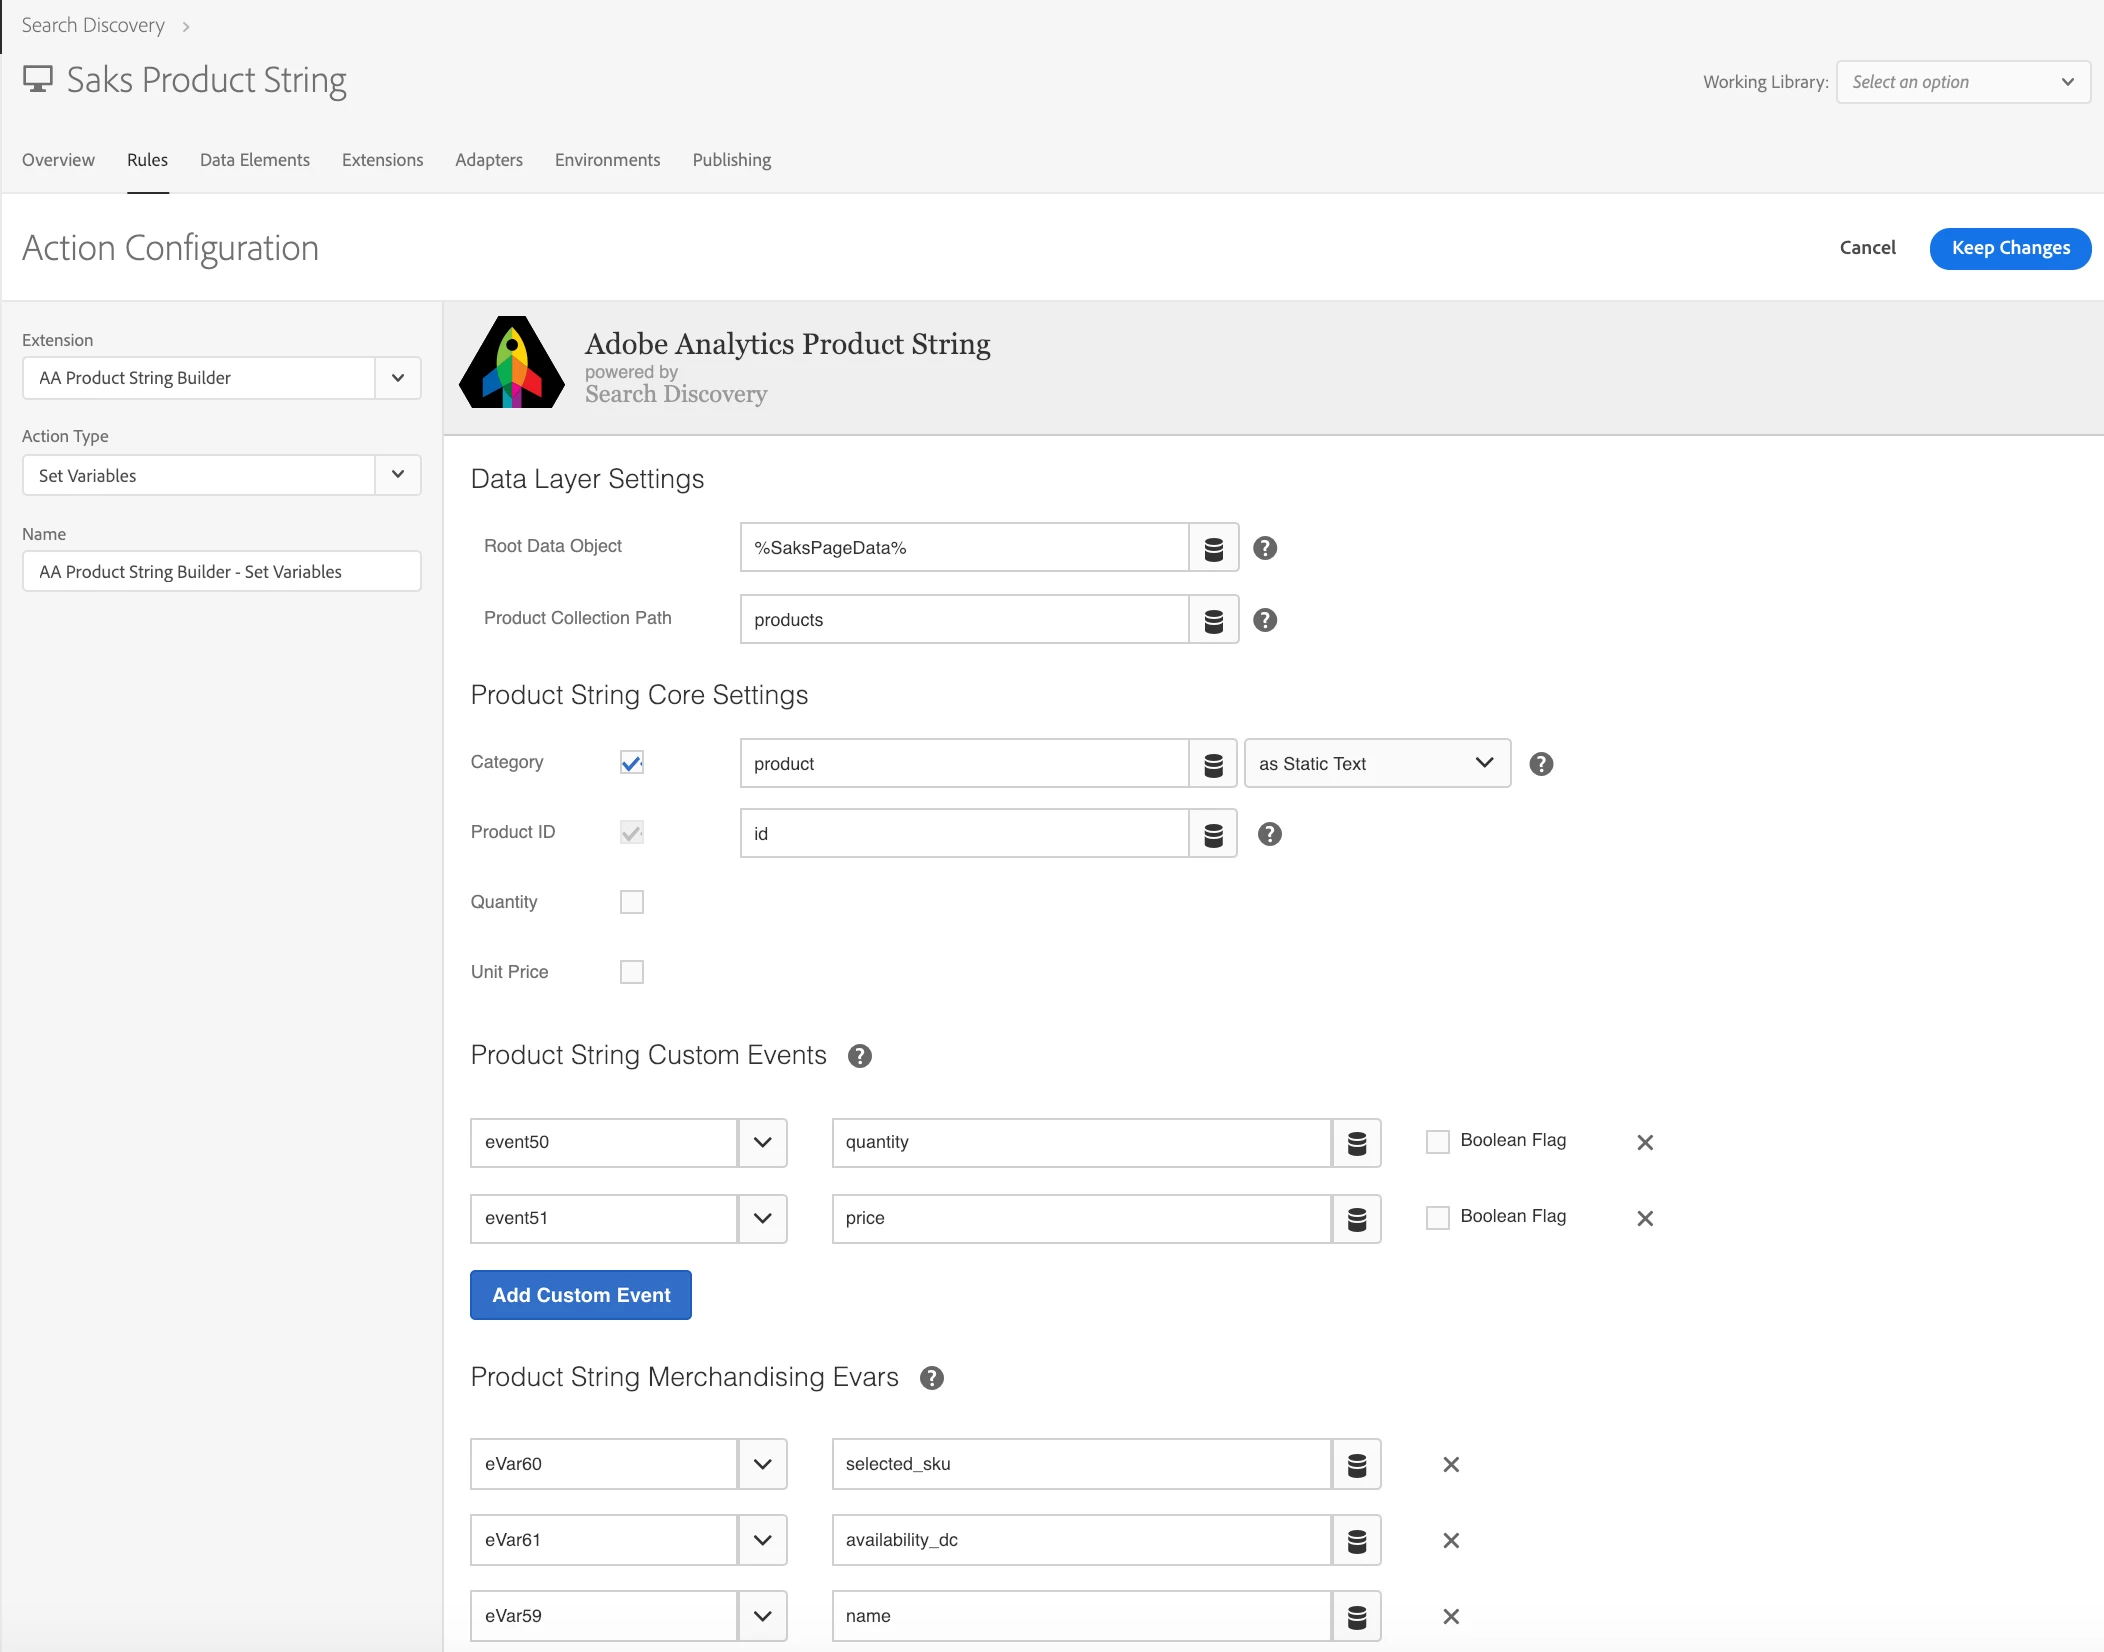
Task: Open help icon for Product String Merchandising Evars
Action: (x=931, y=1378)
